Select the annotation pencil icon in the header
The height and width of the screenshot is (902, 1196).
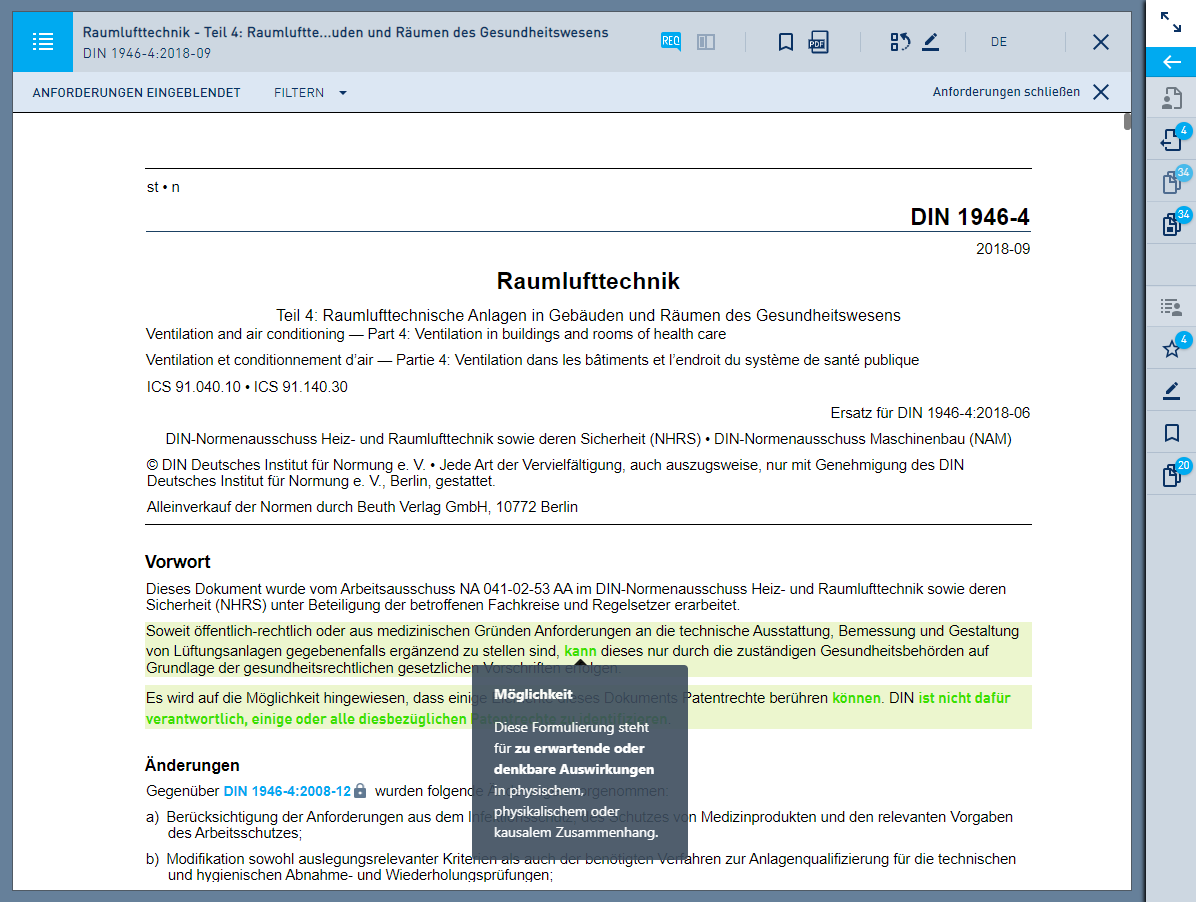pyautogui.click(x=931, y=42)
